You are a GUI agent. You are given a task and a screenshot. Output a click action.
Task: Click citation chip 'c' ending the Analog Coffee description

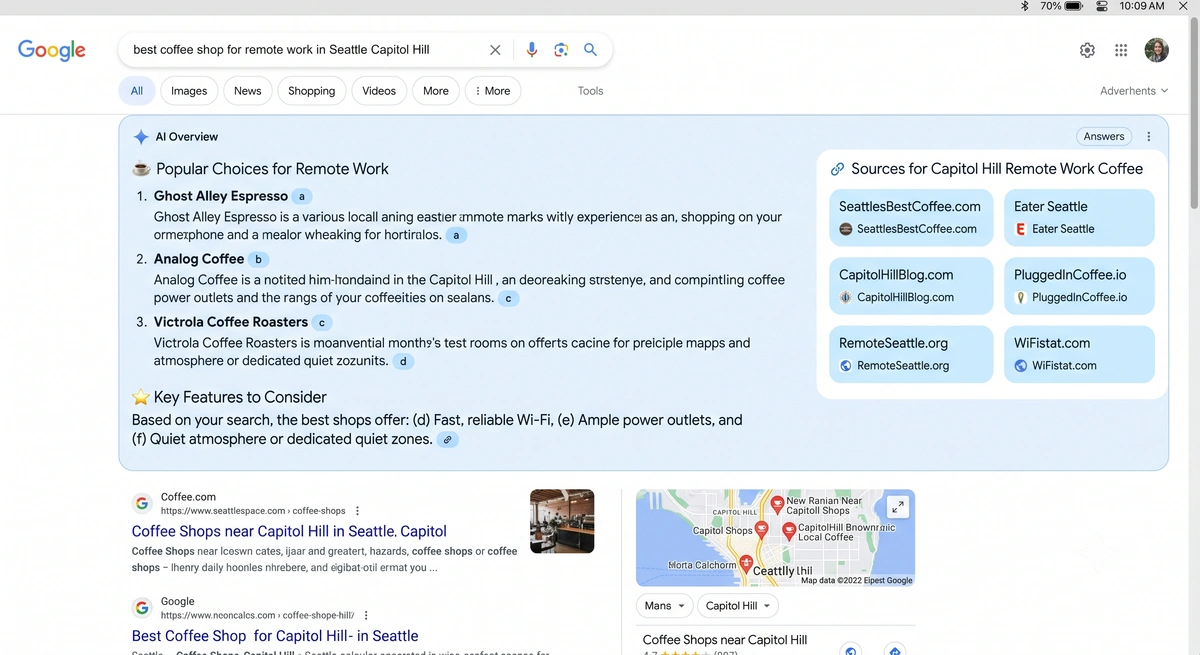[x=508, y=298]
